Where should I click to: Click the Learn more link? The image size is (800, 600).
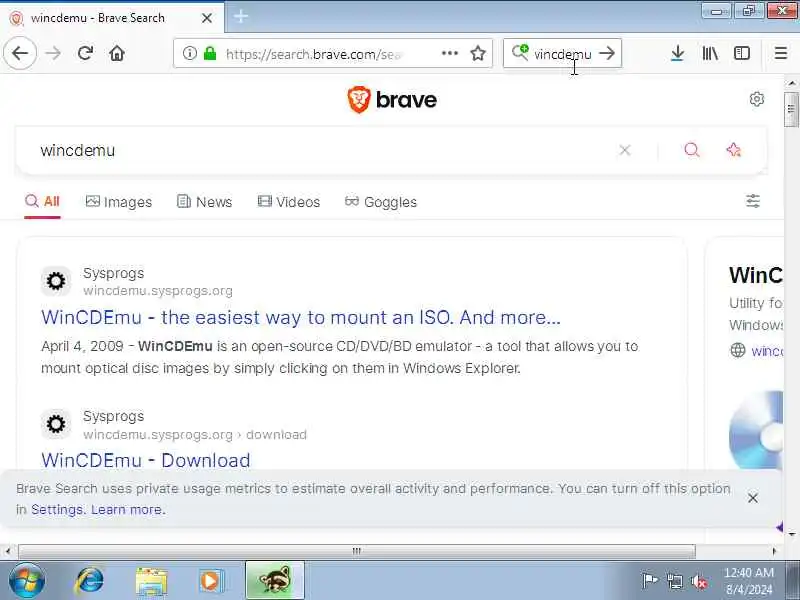pos(127,509)
